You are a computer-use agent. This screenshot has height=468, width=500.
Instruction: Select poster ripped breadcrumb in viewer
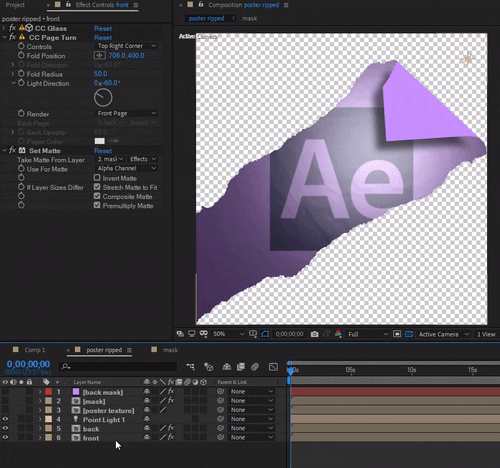(206, 18)
